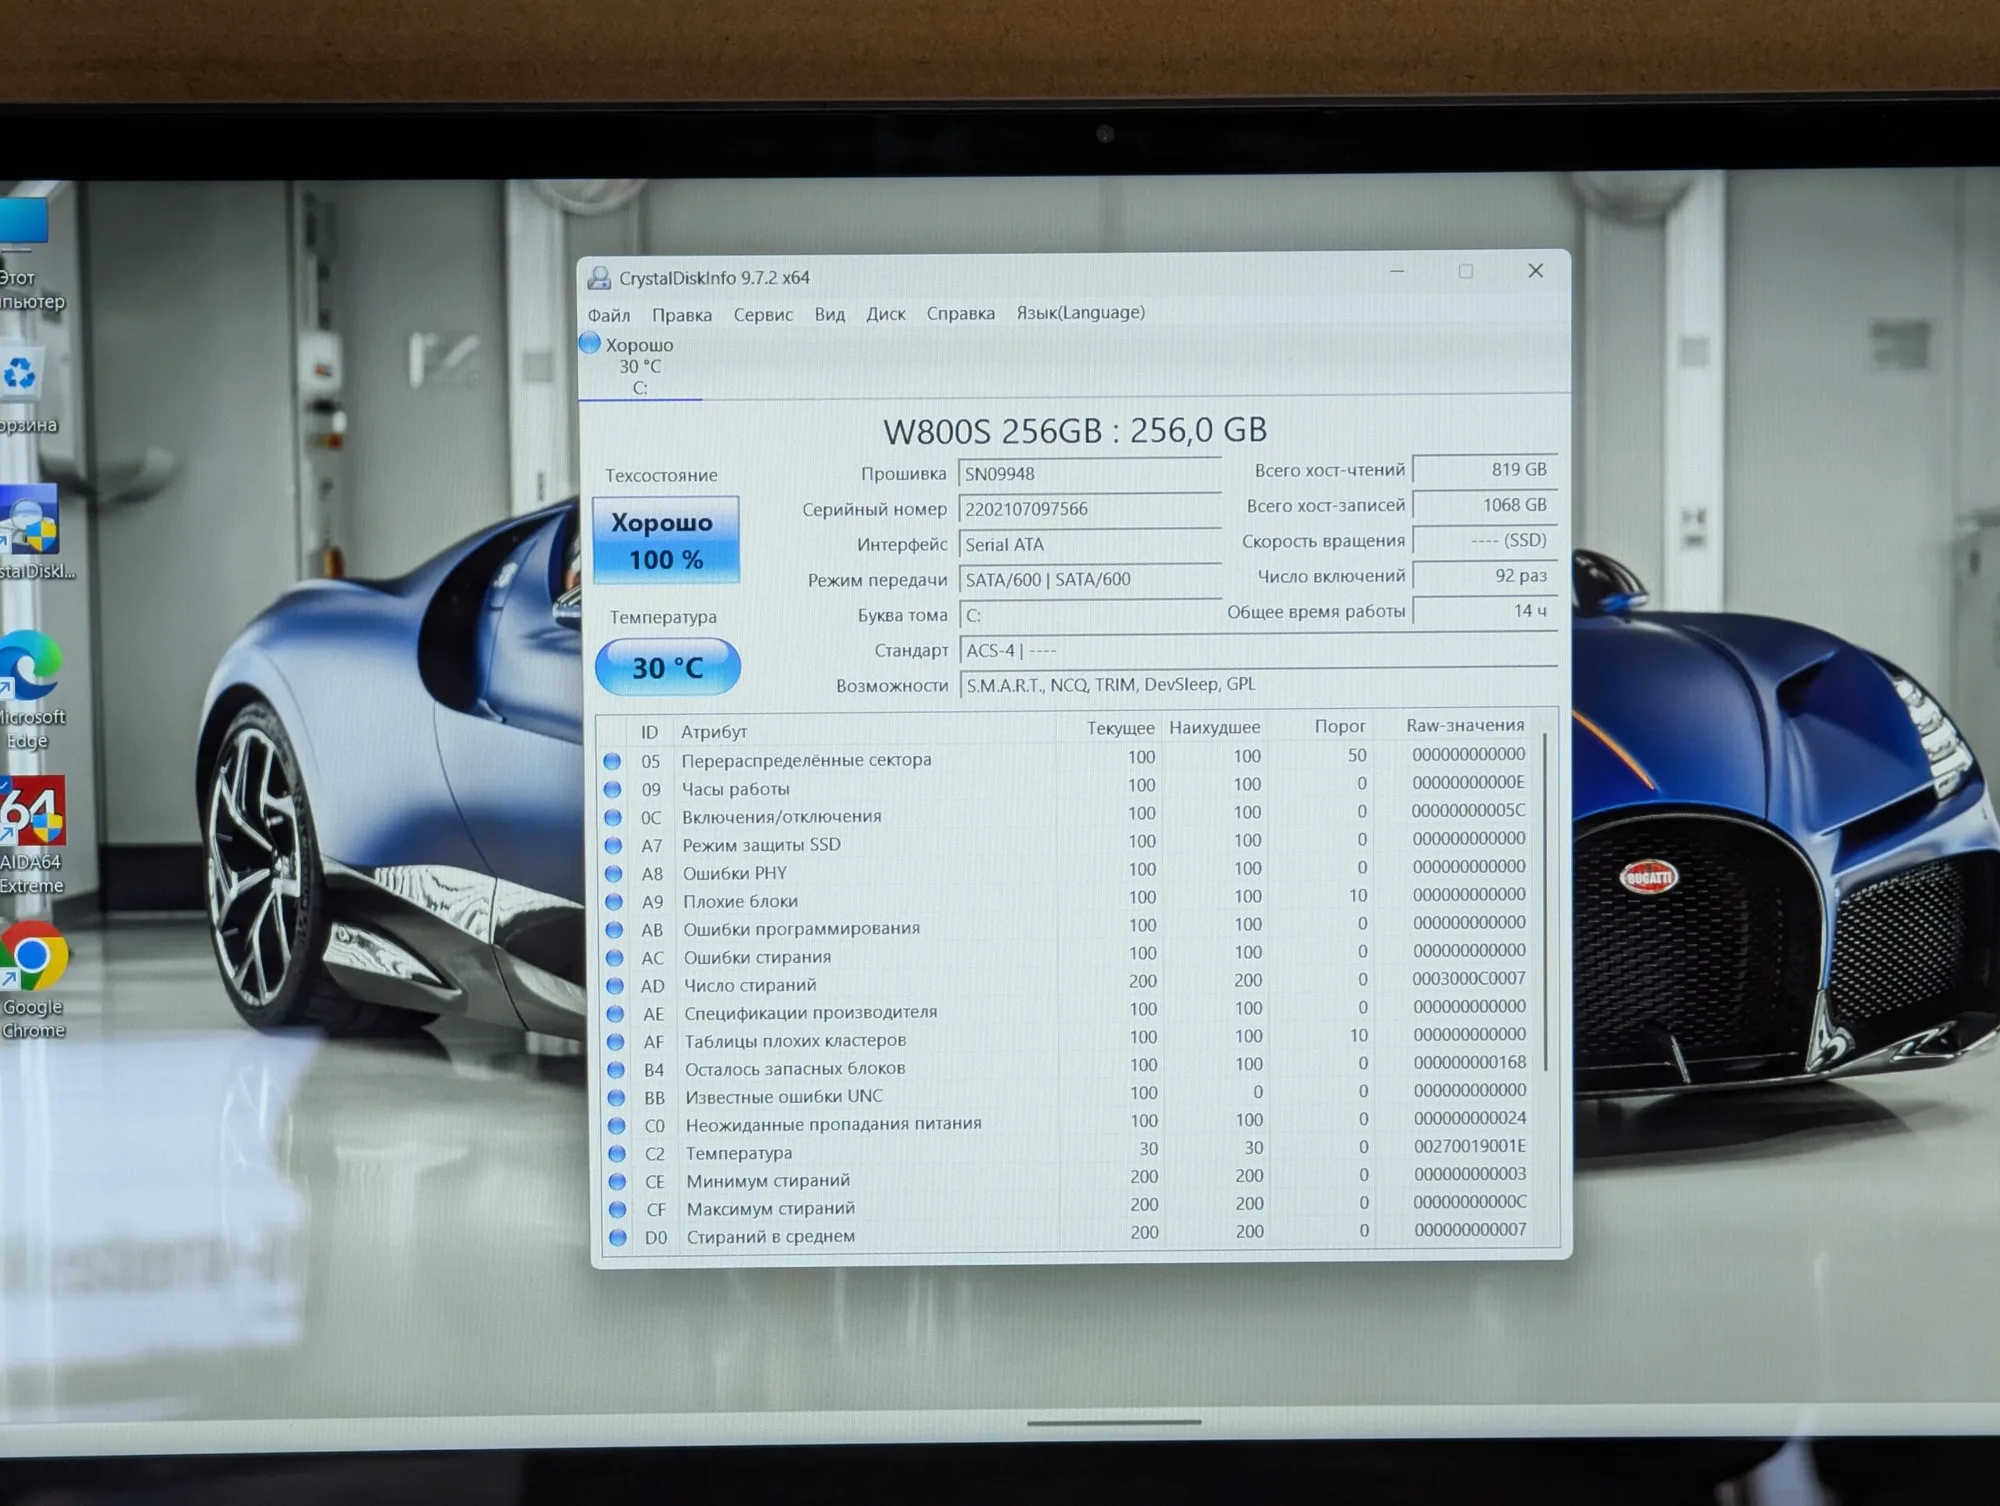
Task: Click the power-on count value 92 раз
Action: click(x=1485, y=575)
